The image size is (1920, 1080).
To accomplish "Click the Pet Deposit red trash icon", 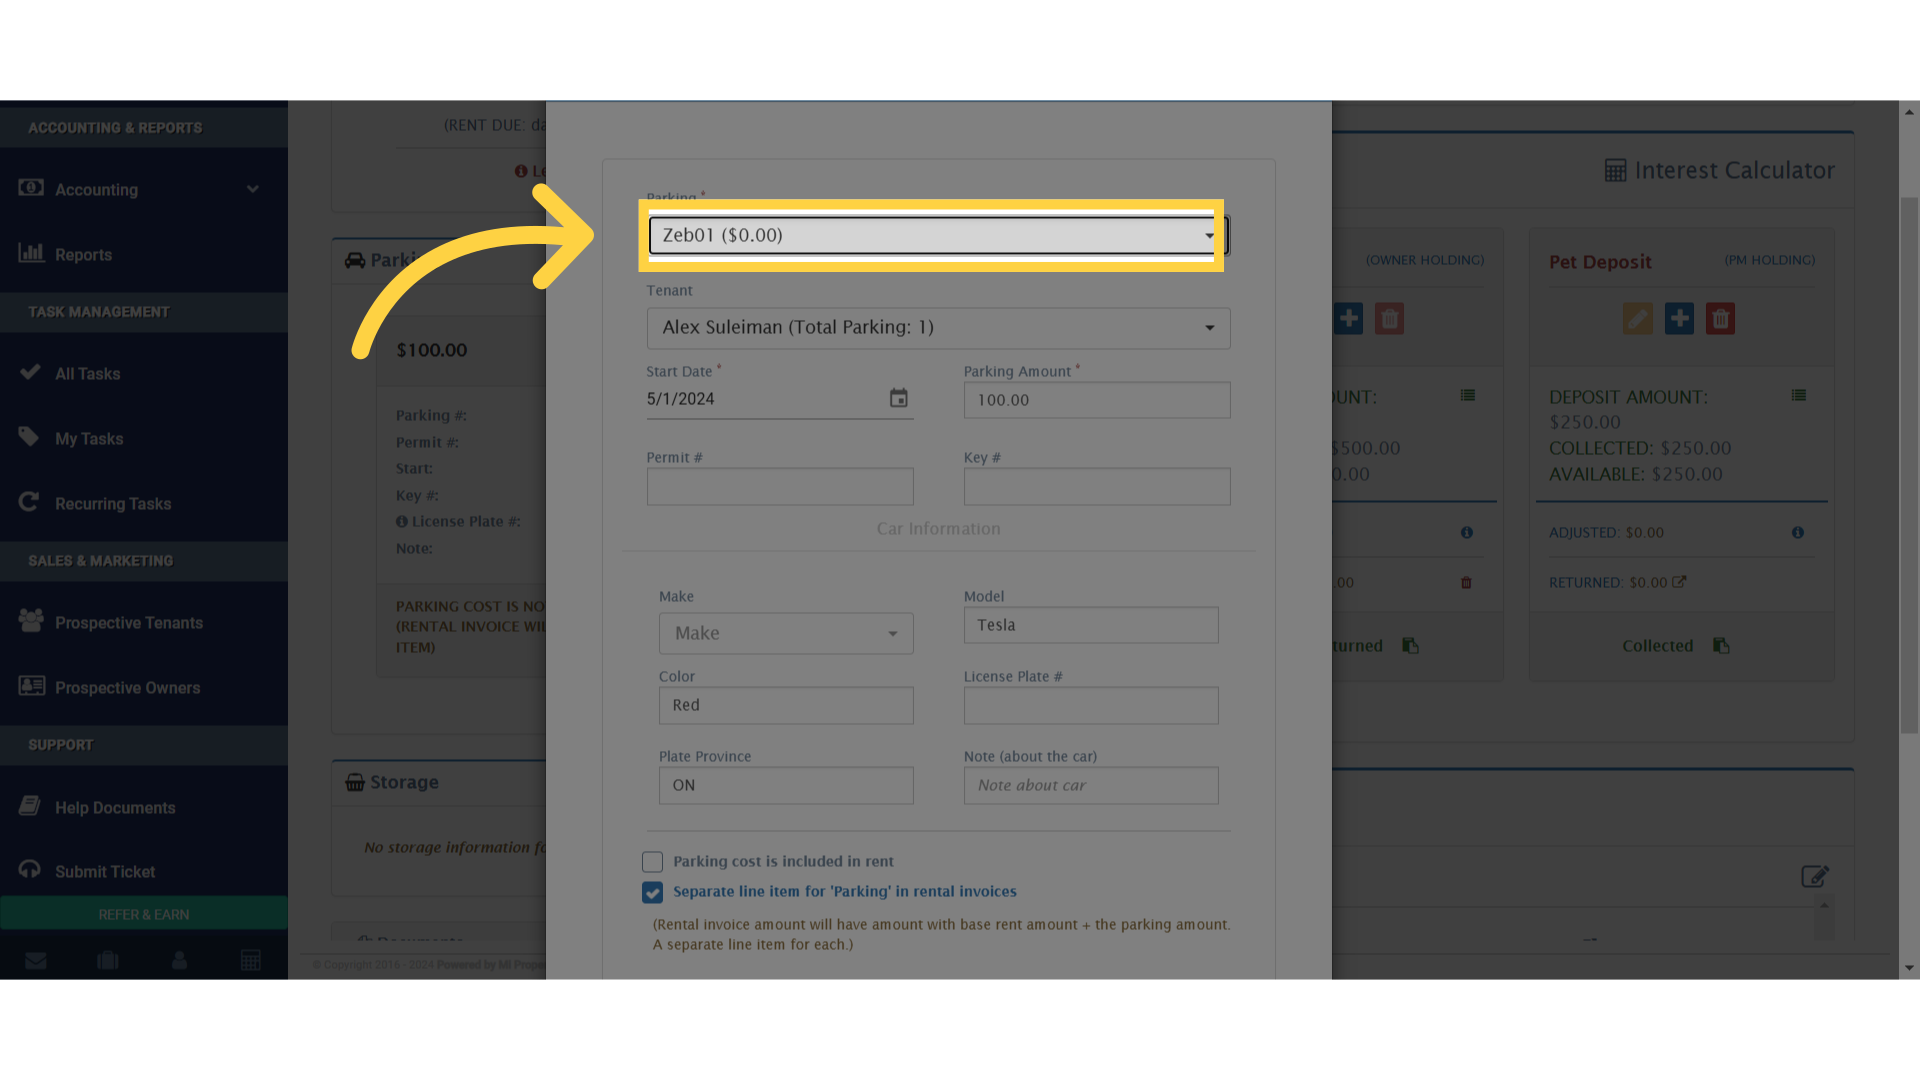I will coord(1720,319).
